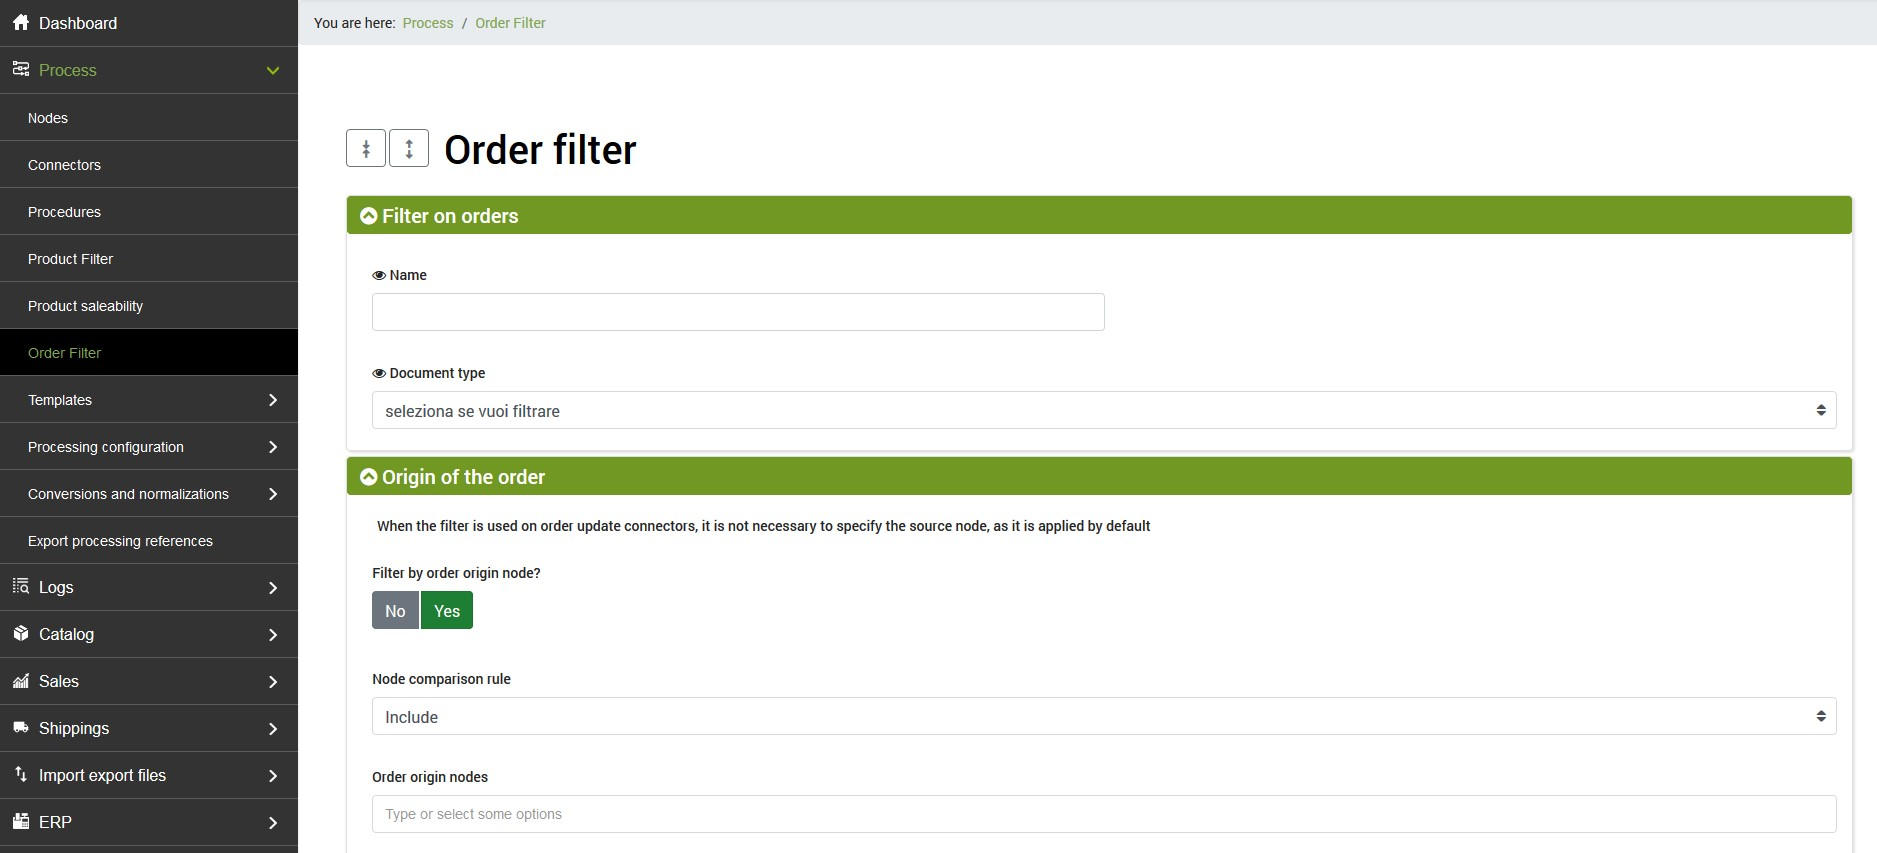
Task: Open the Node comparison rule dropdown
Action: click(x=1103, y=717)
